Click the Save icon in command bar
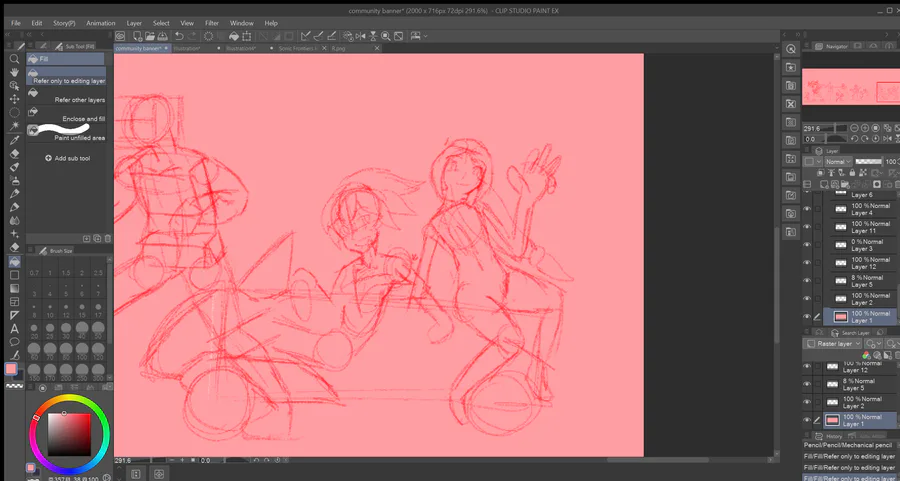 click(162, 36)
